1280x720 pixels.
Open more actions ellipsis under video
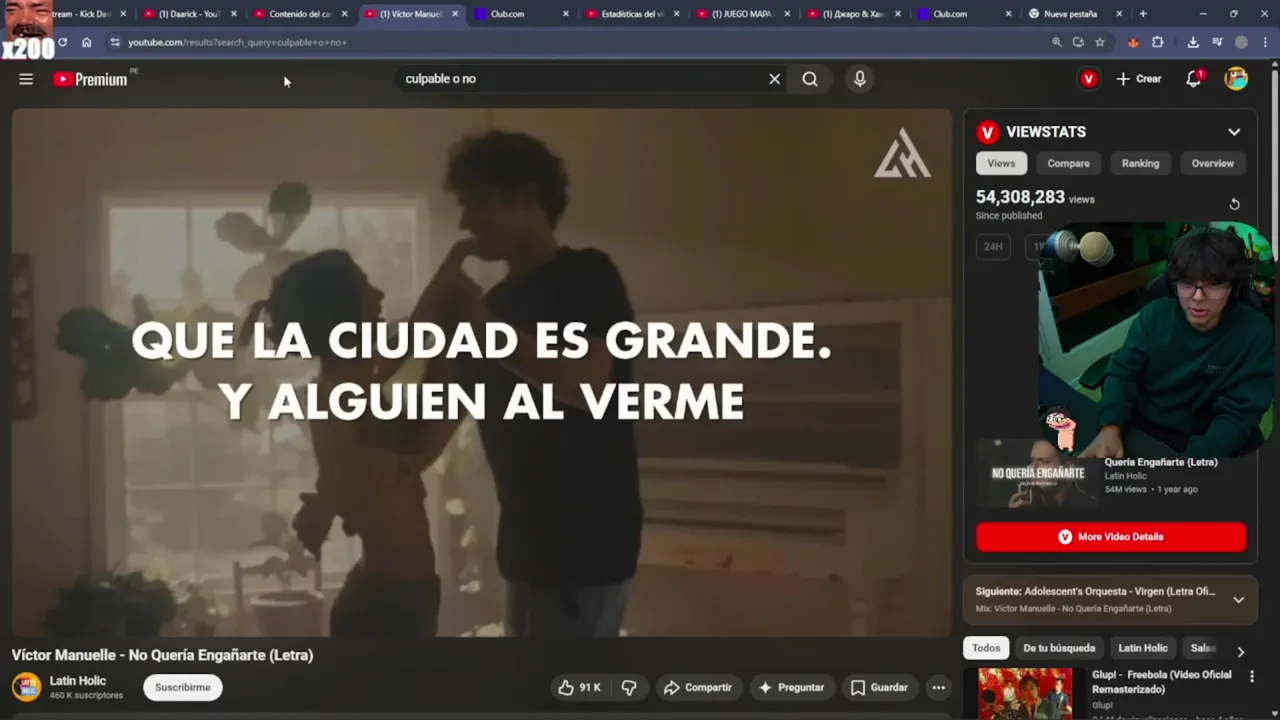coord(938,687)
